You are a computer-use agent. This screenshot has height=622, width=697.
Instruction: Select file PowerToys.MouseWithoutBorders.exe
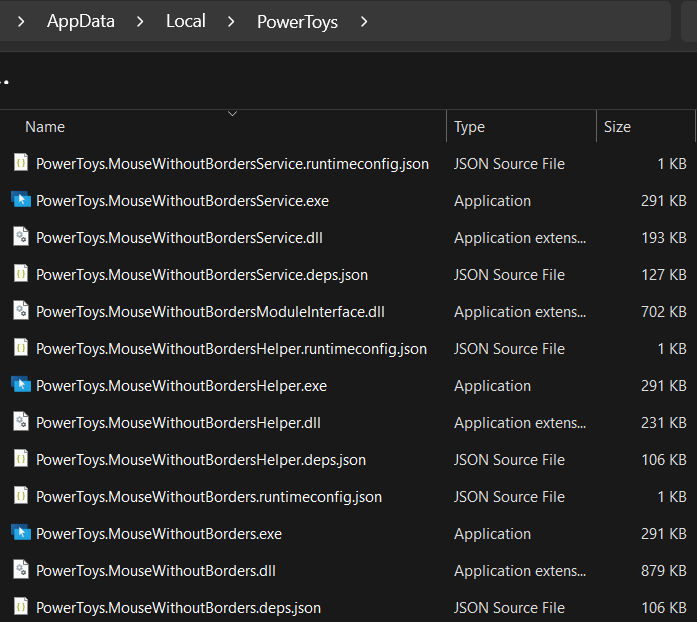[159, 534]
